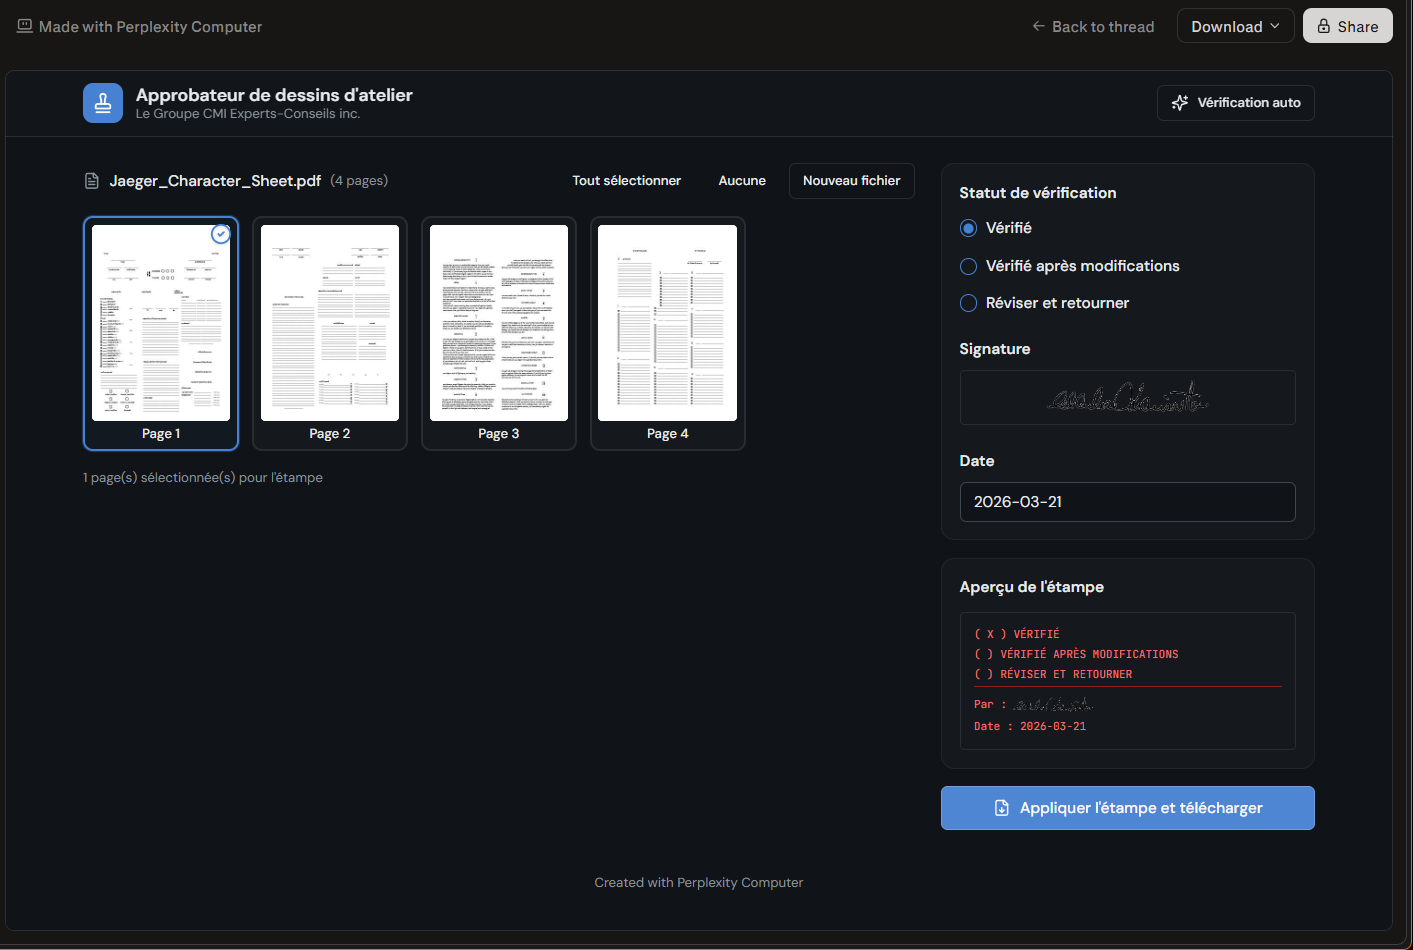The image size is (1413, 950).
Task: Choose Vérifié après modifications status
Action: pyautogui.click(x=968, y=266)
